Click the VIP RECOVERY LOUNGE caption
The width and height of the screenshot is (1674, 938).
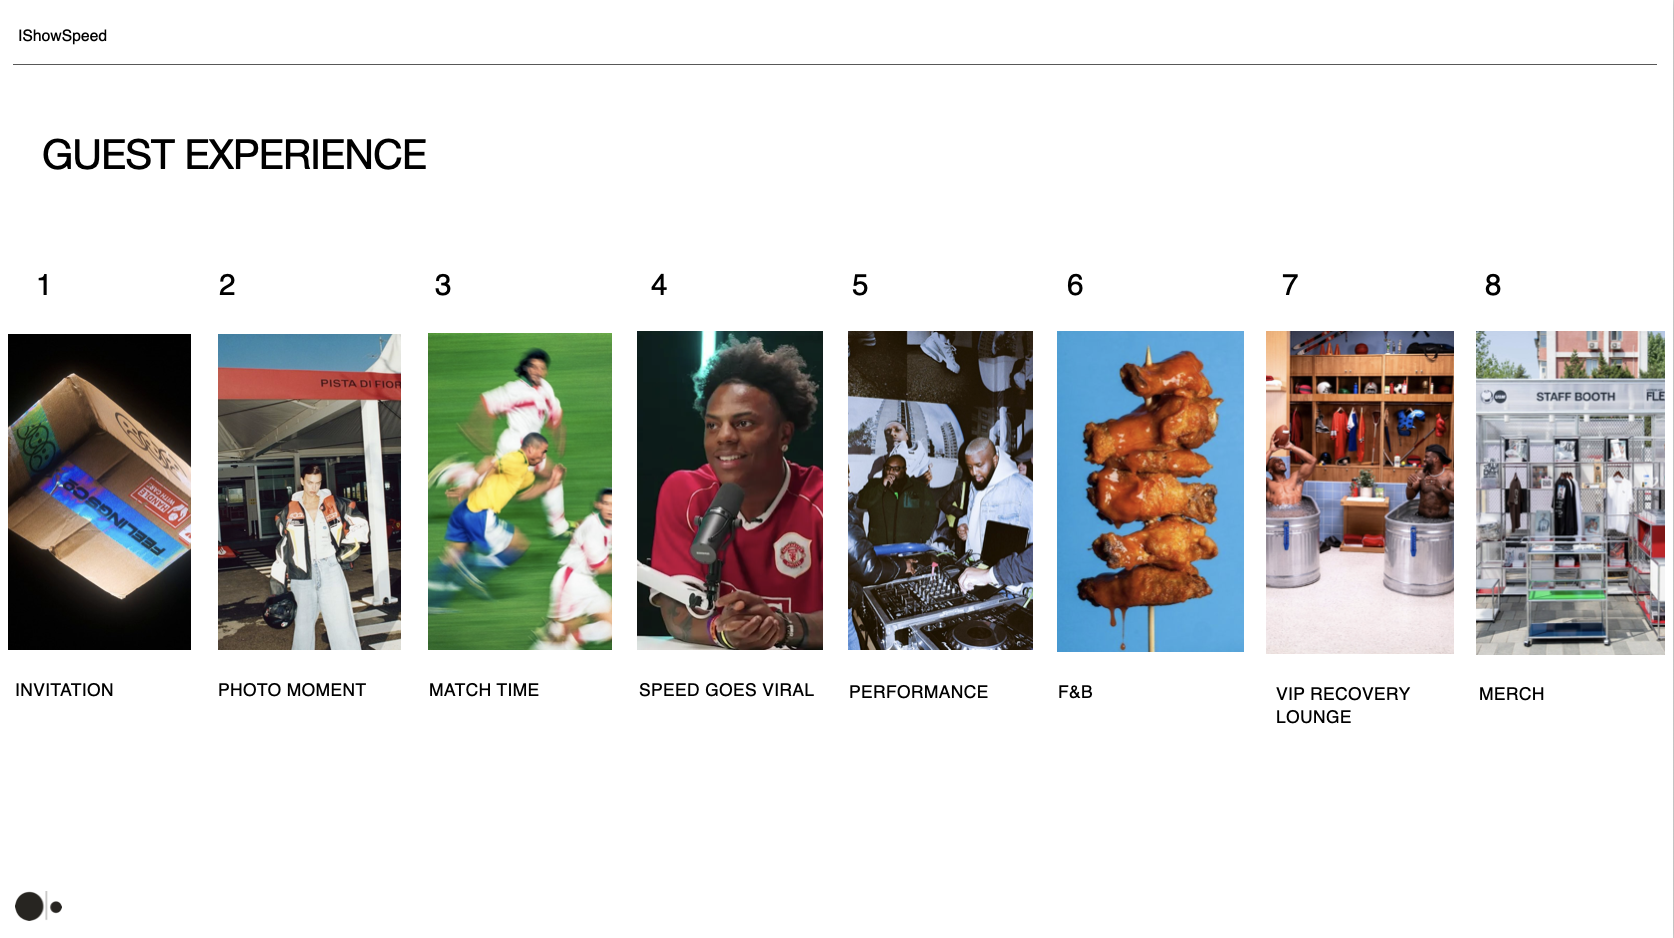pos(1343,705)
